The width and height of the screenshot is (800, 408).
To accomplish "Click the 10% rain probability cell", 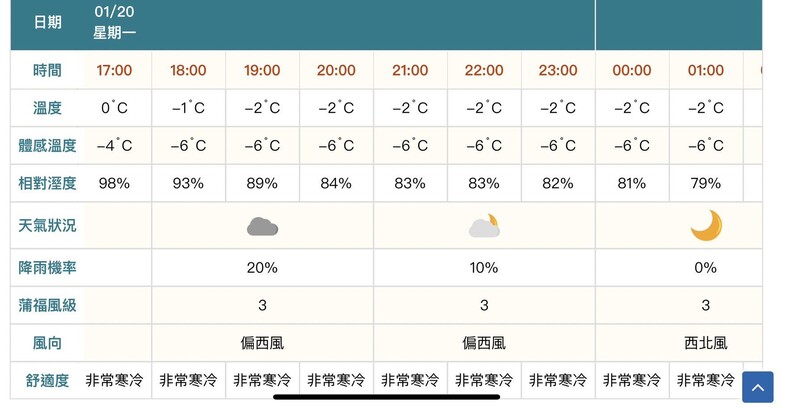I will coord(484,268).
